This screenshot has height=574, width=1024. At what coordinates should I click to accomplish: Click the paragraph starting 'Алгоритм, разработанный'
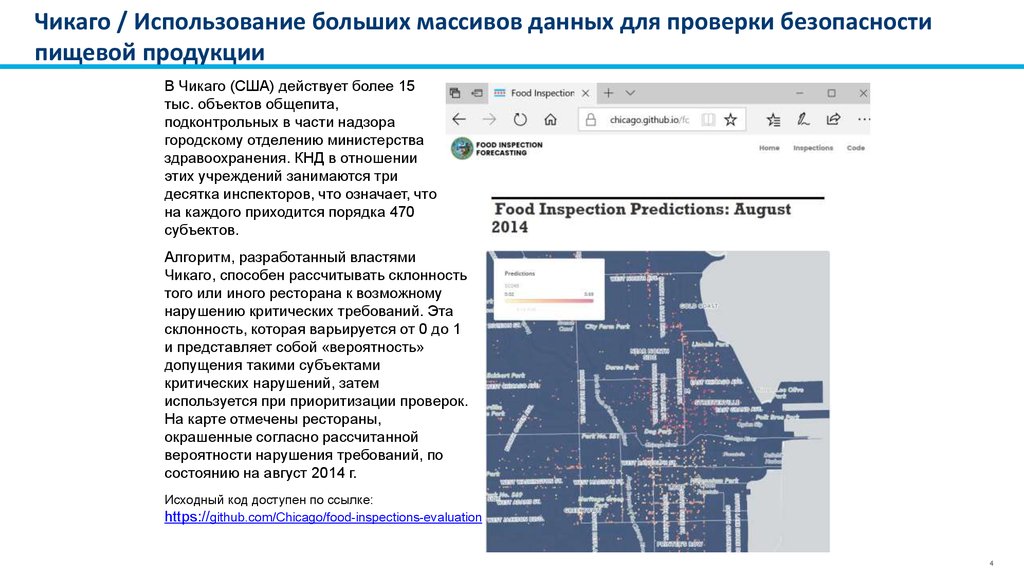coord(316,365)
